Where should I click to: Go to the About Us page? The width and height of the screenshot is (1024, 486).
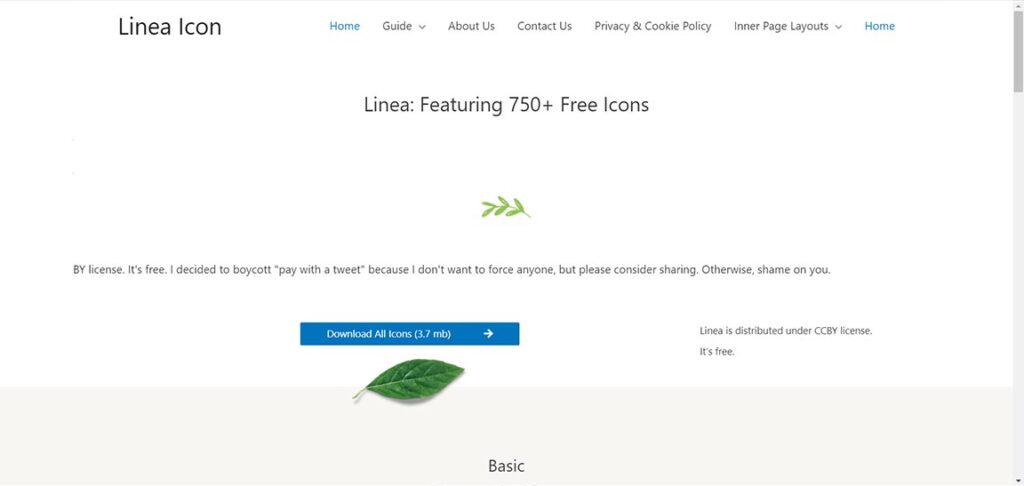pyautogui.click(x=471, y=26)
